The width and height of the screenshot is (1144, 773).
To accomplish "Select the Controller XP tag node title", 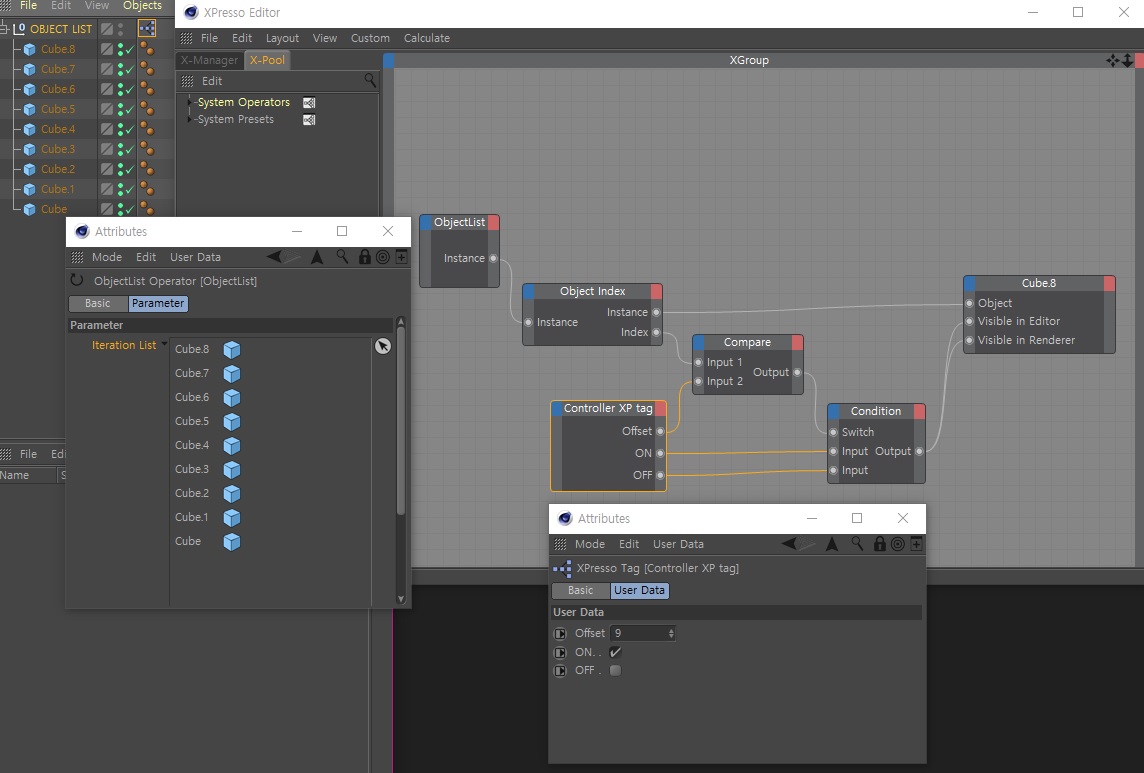I will click(608, 408).
